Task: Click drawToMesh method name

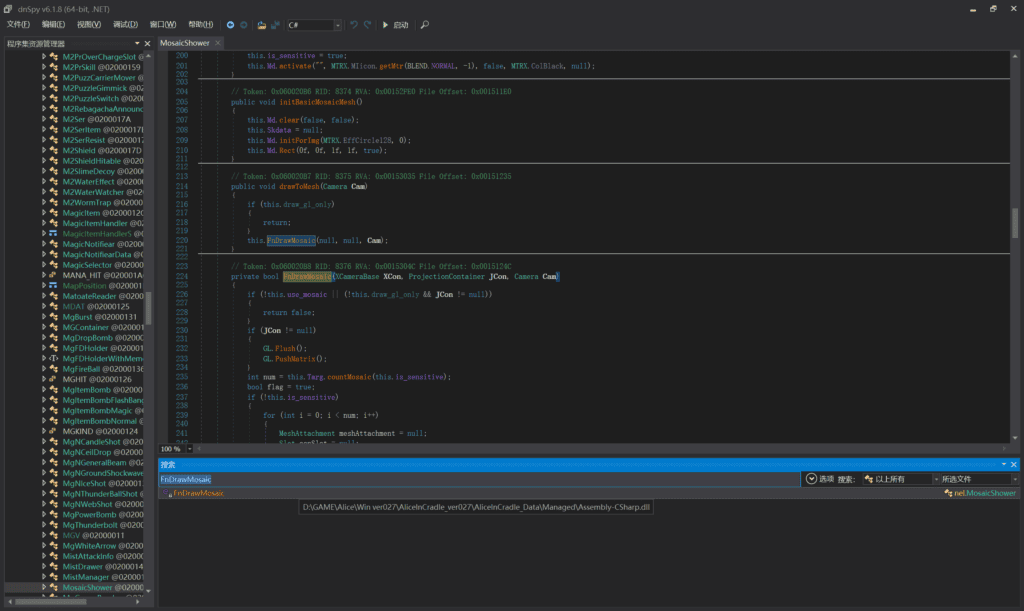Action: [x=299, y=187]
